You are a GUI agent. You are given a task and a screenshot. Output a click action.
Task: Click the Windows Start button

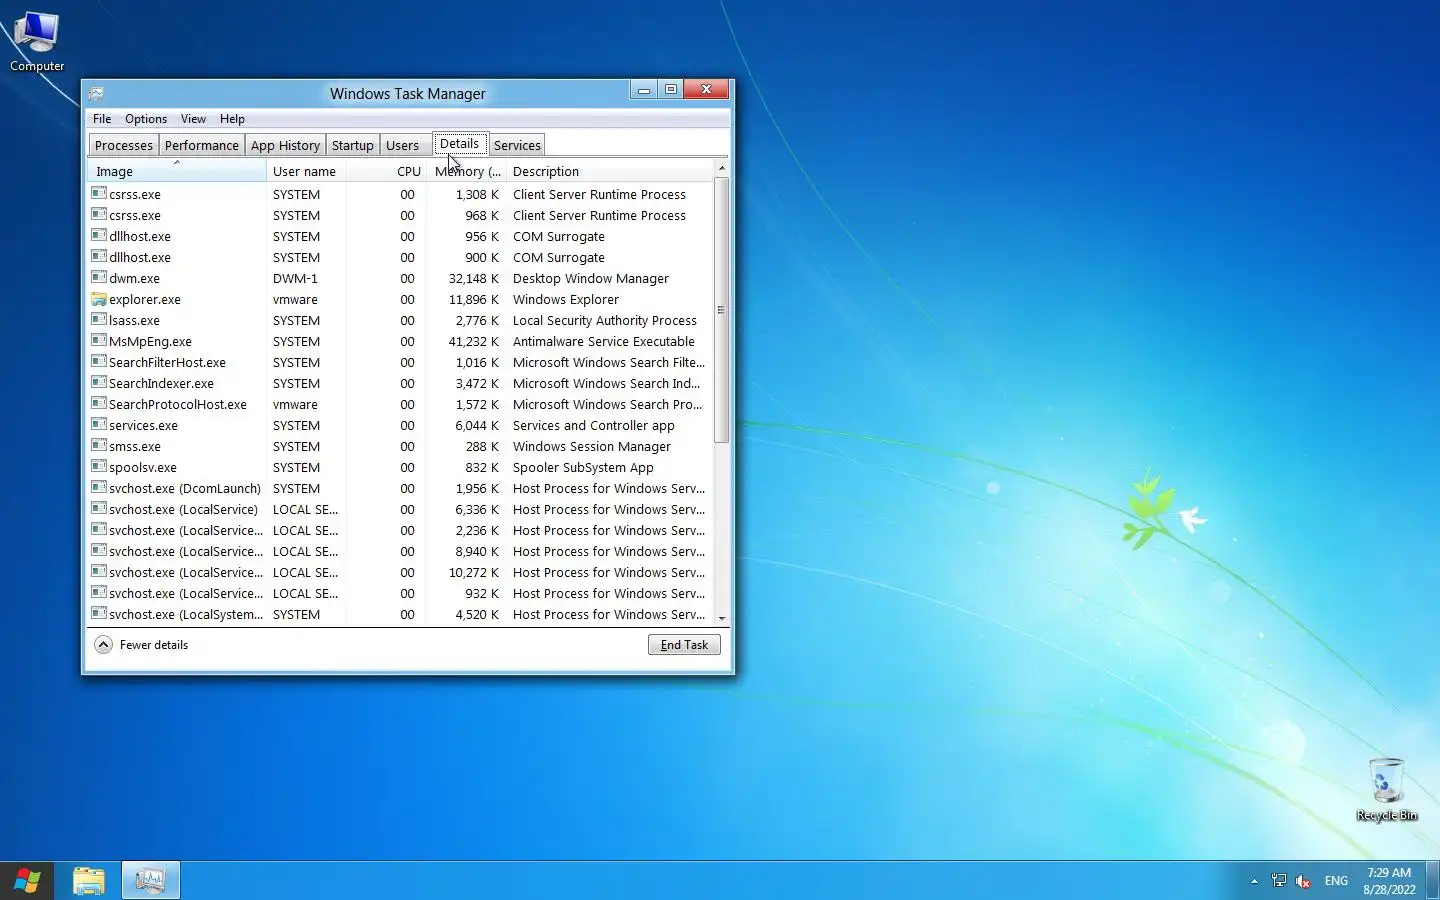click(27, 881)
